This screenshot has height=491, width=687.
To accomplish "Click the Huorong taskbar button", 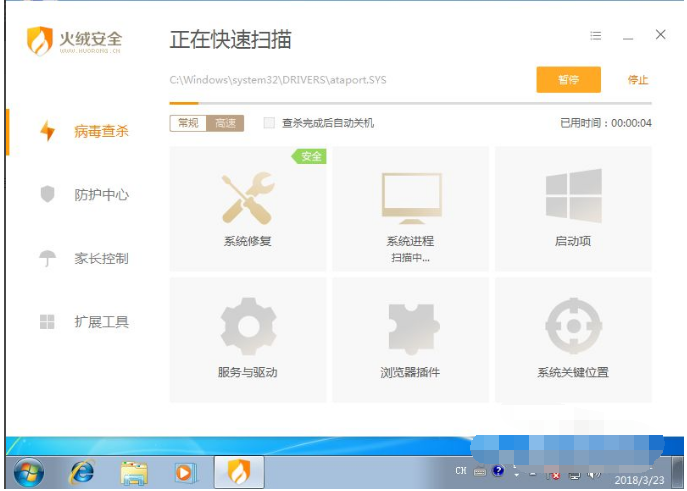I will [239, 472].
